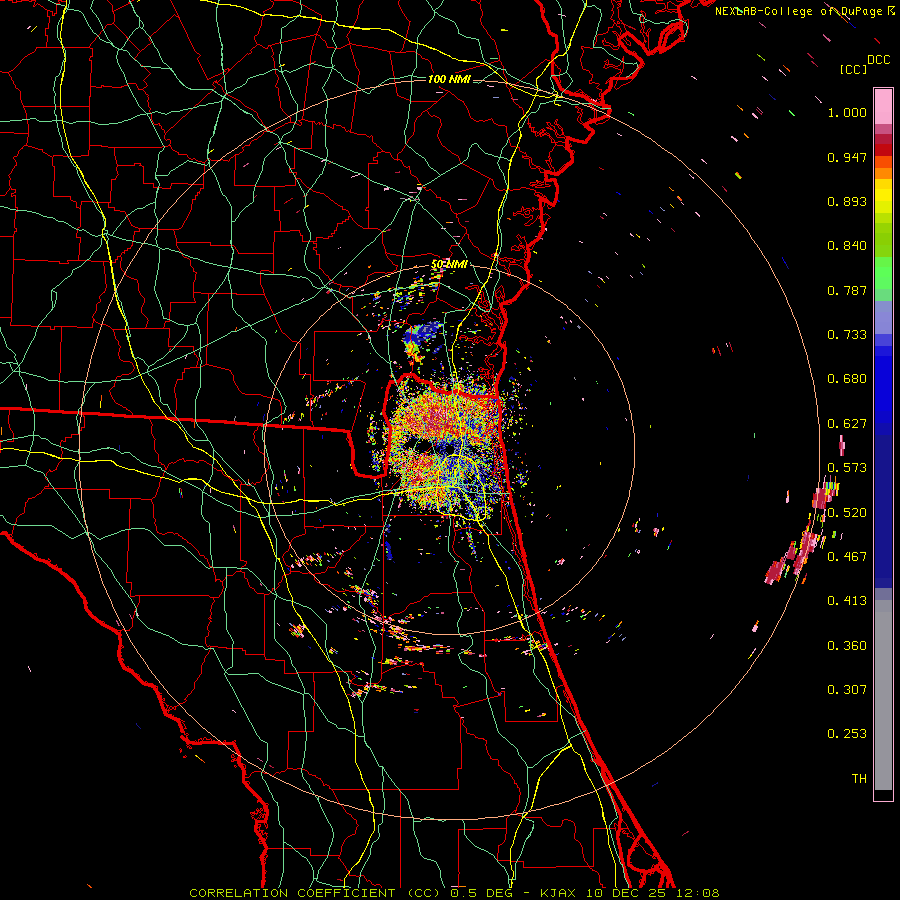Select the 0.520 legend value
Viewport: 900px width, 900px height.
click(x=847, y=513)
